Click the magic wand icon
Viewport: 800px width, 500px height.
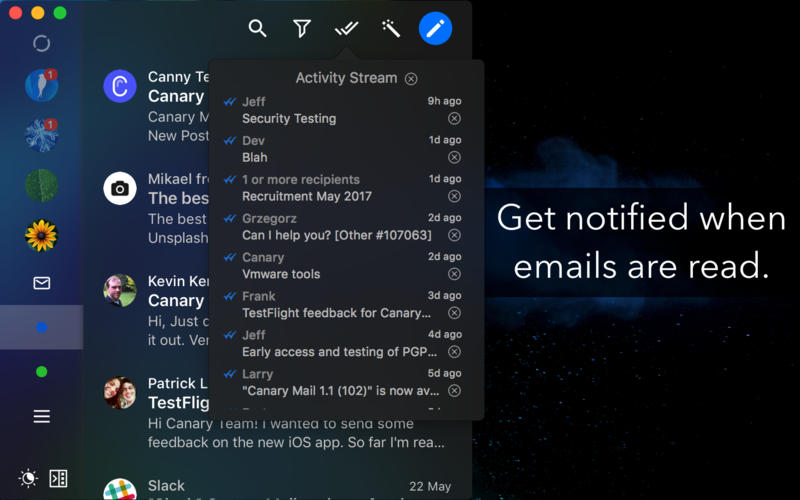391,29
